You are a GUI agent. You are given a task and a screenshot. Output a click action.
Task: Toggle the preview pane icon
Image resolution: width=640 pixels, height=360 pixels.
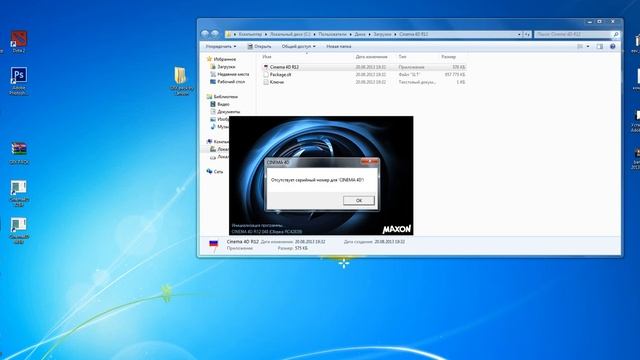point(600,47)
